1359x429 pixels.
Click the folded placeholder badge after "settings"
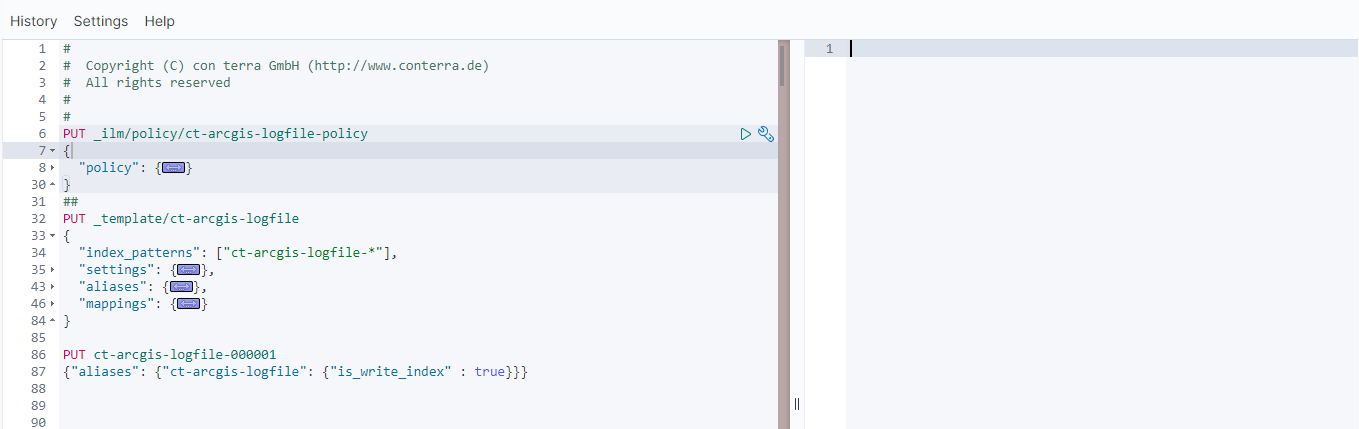pyautogui.click(x=189, y=270)
